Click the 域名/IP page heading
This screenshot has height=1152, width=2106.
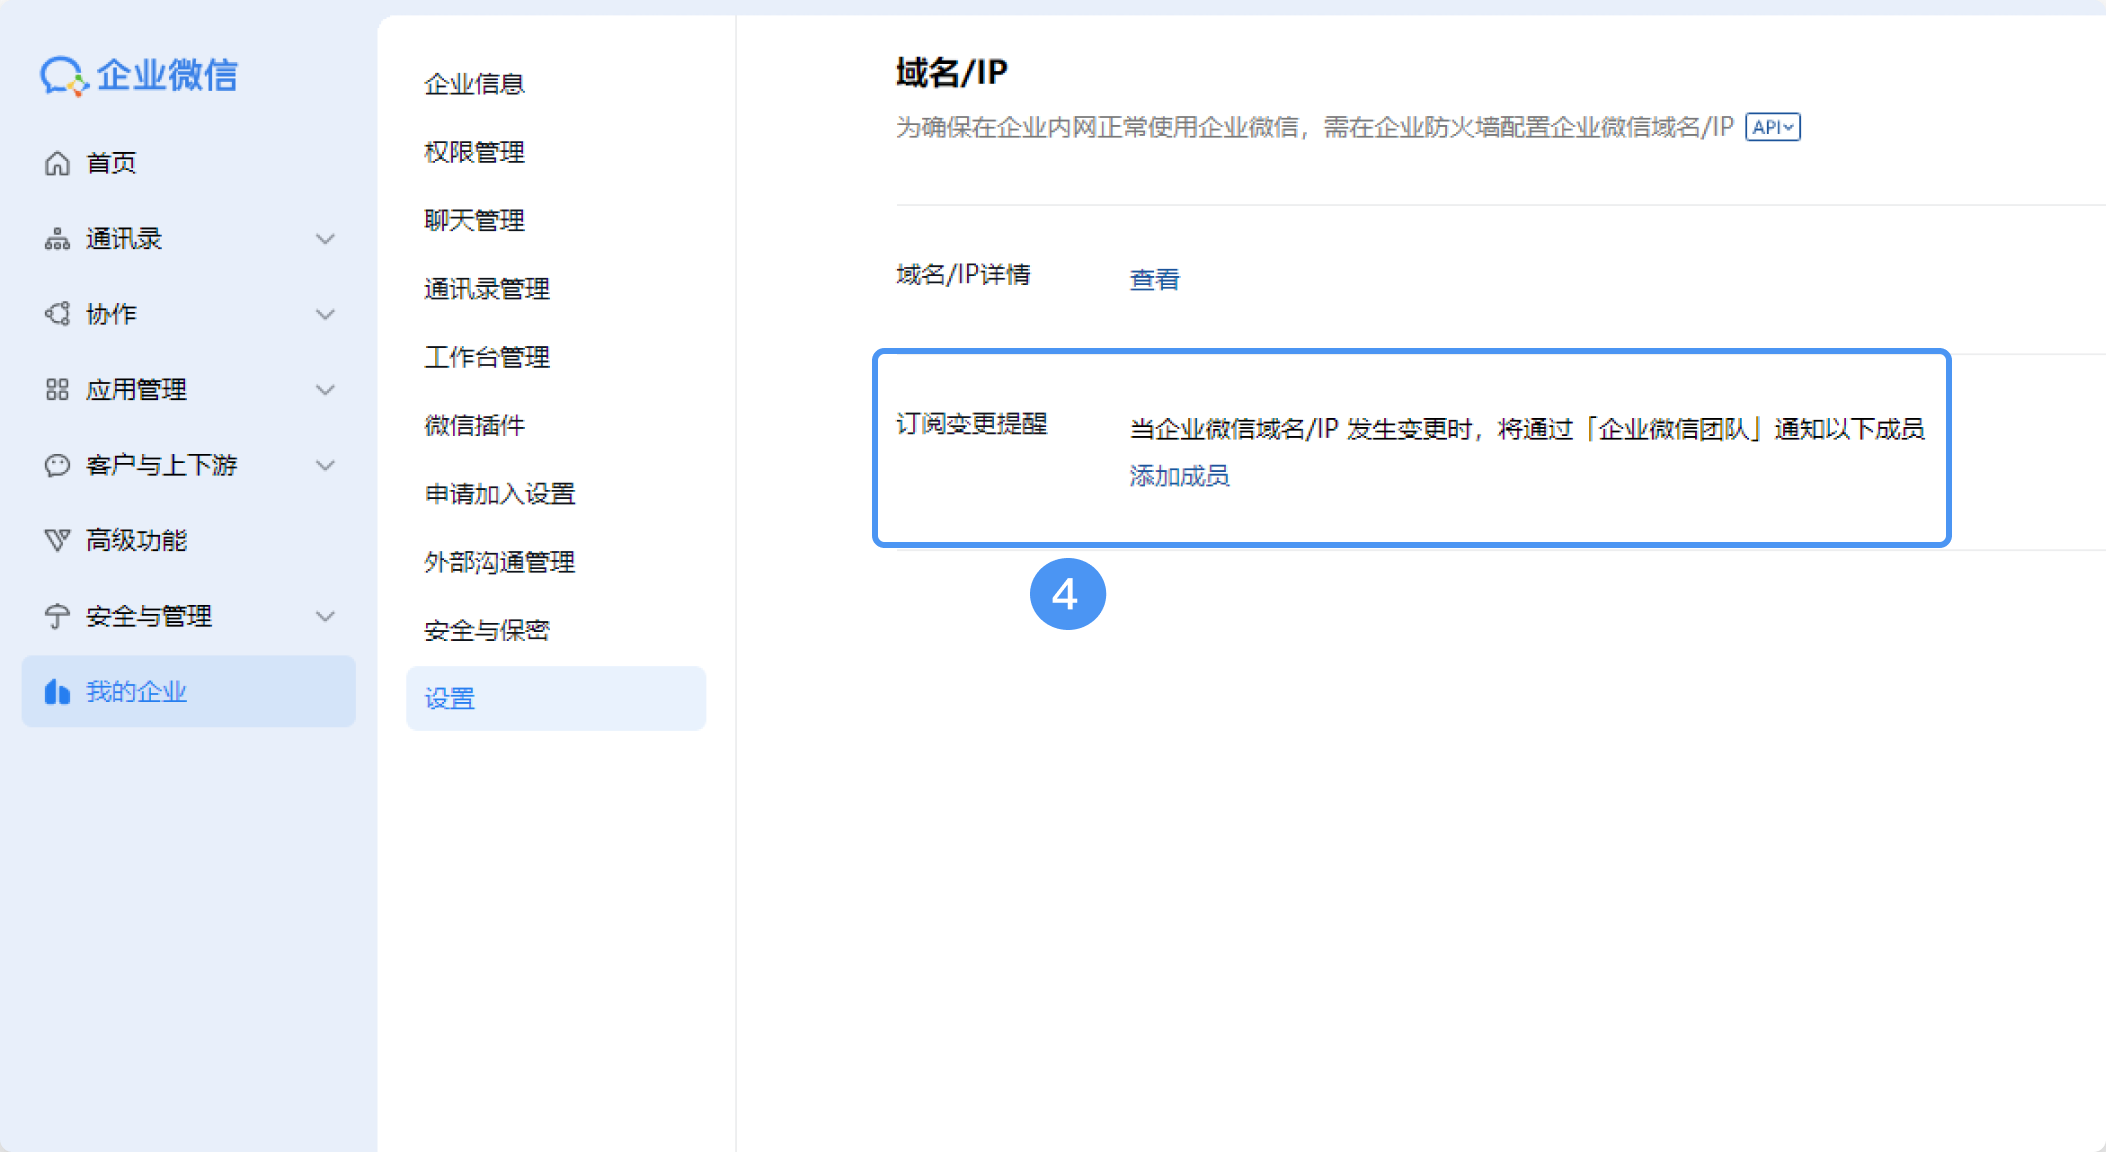point(952,72)
